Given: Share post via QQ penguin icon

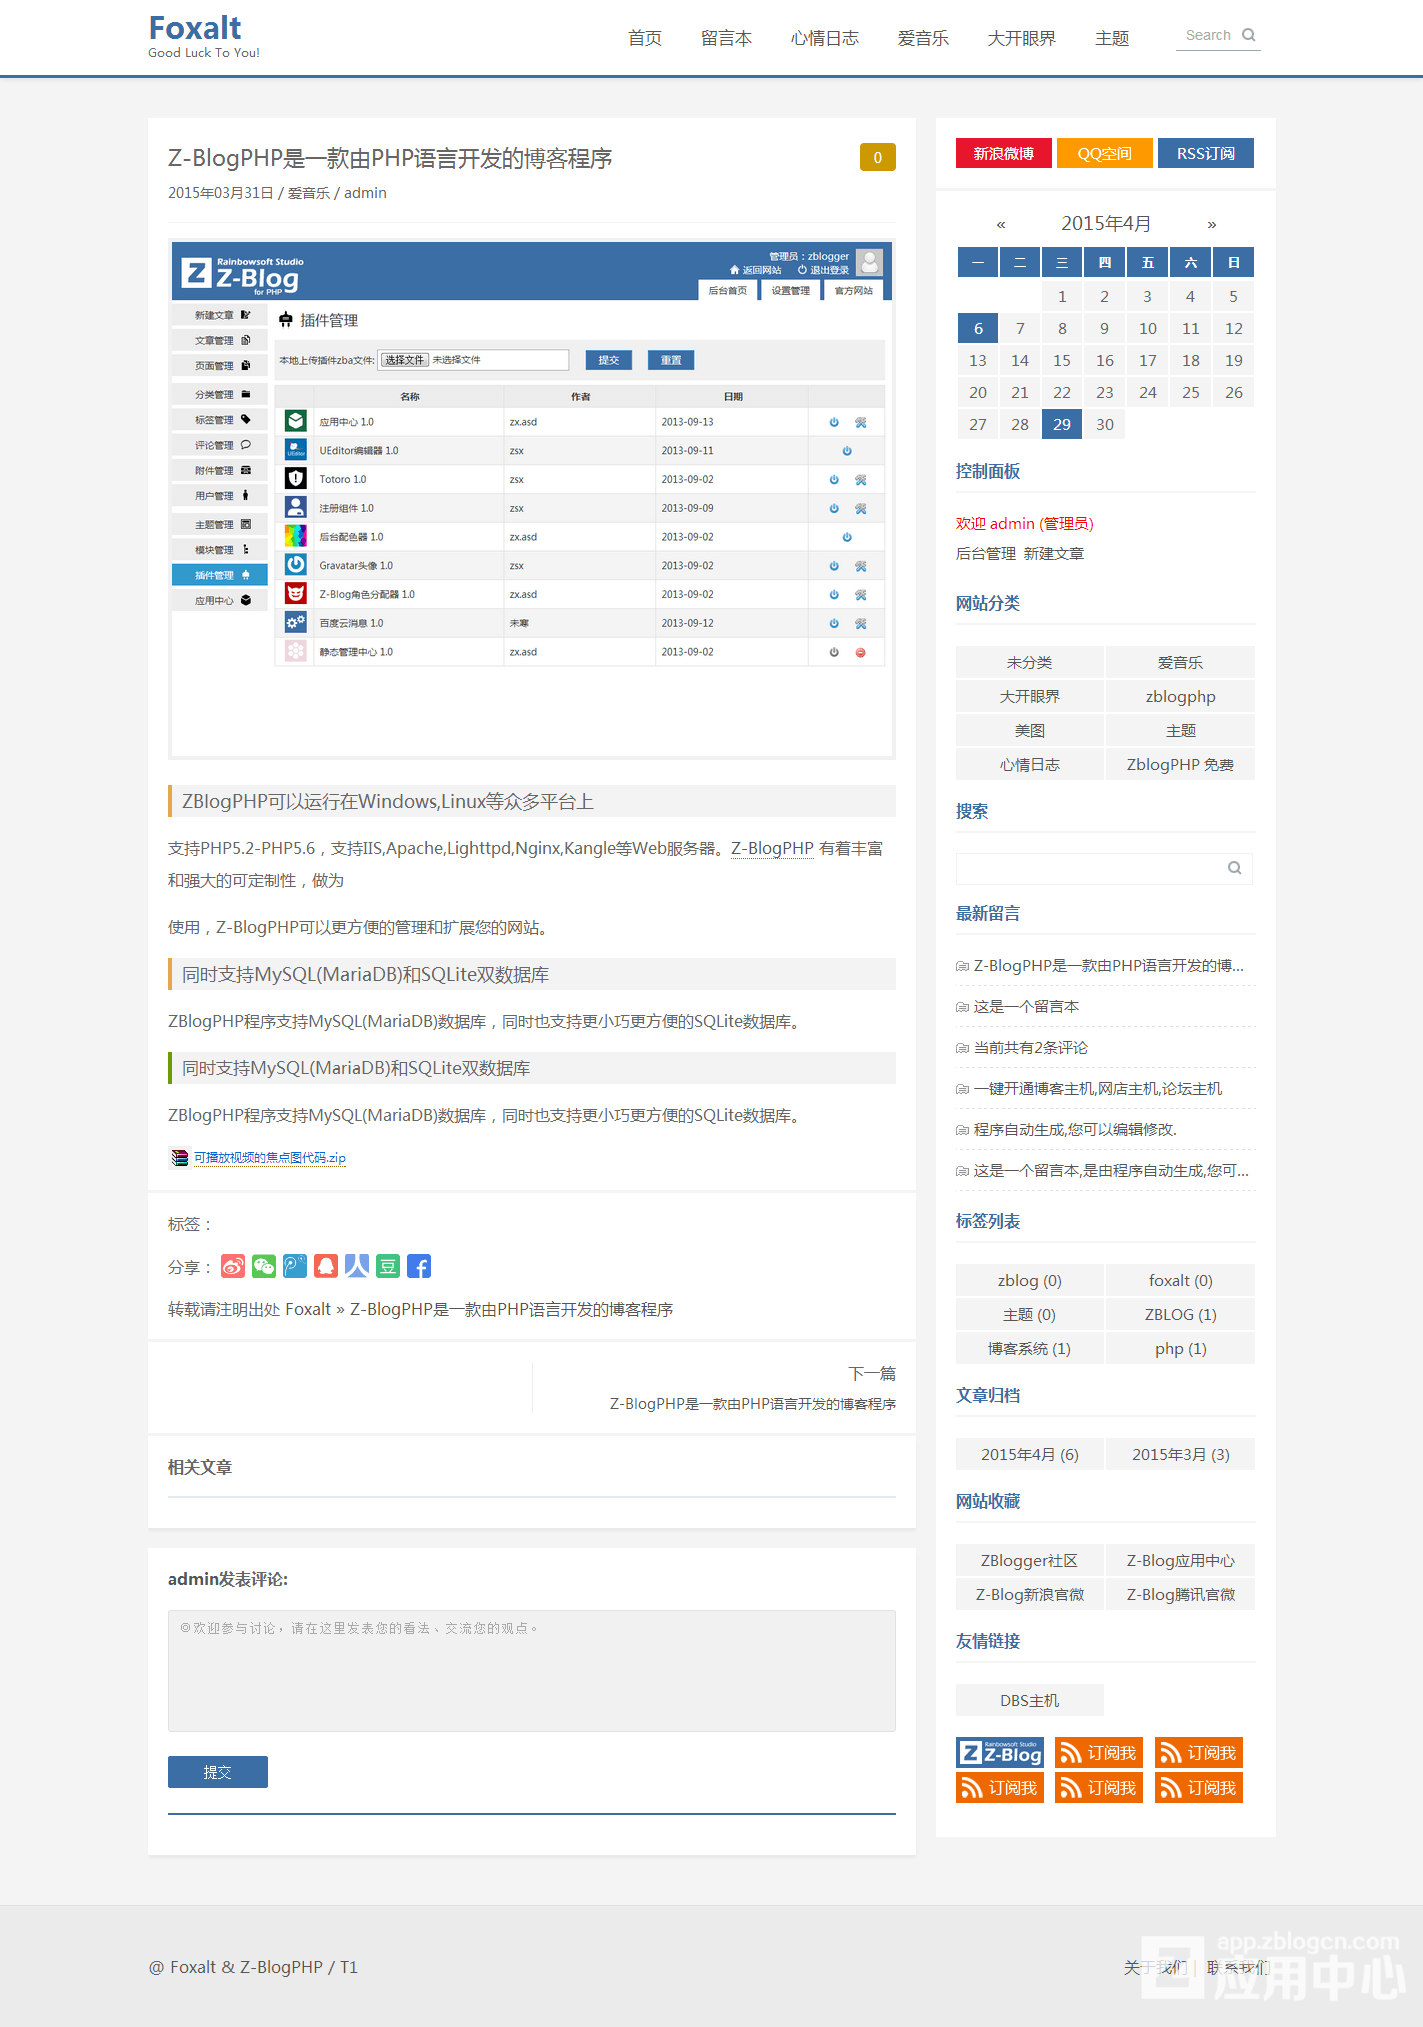Looking at the screenshot, I should tap(326, 1266).
